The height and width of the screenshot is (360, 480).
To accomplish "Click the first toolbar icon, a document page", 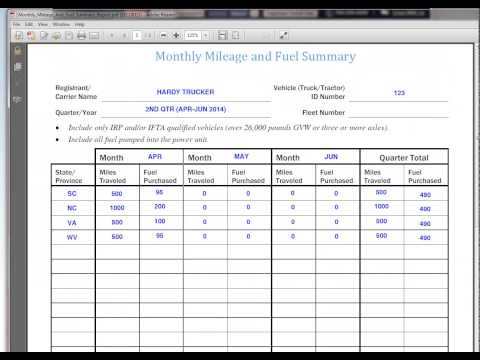I will (19, 36).
